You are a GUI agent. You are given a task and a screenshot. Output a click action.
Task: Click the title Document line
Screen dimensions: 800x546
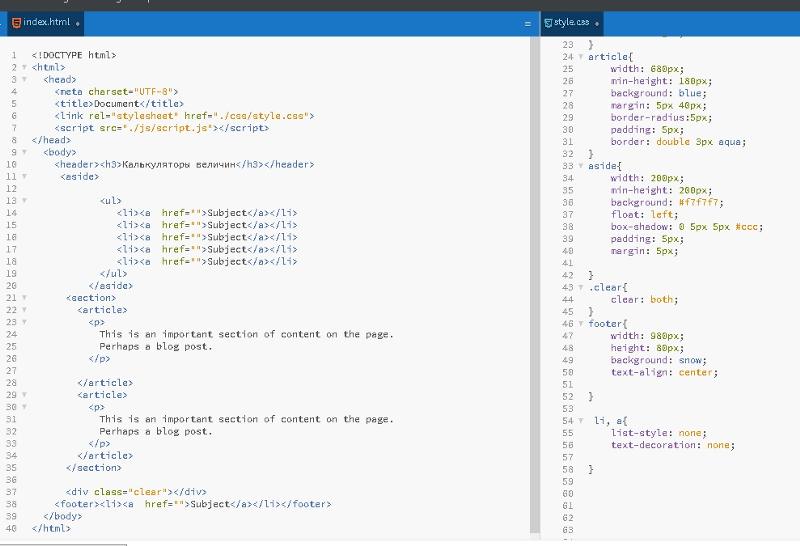click(x=119, y=104)
